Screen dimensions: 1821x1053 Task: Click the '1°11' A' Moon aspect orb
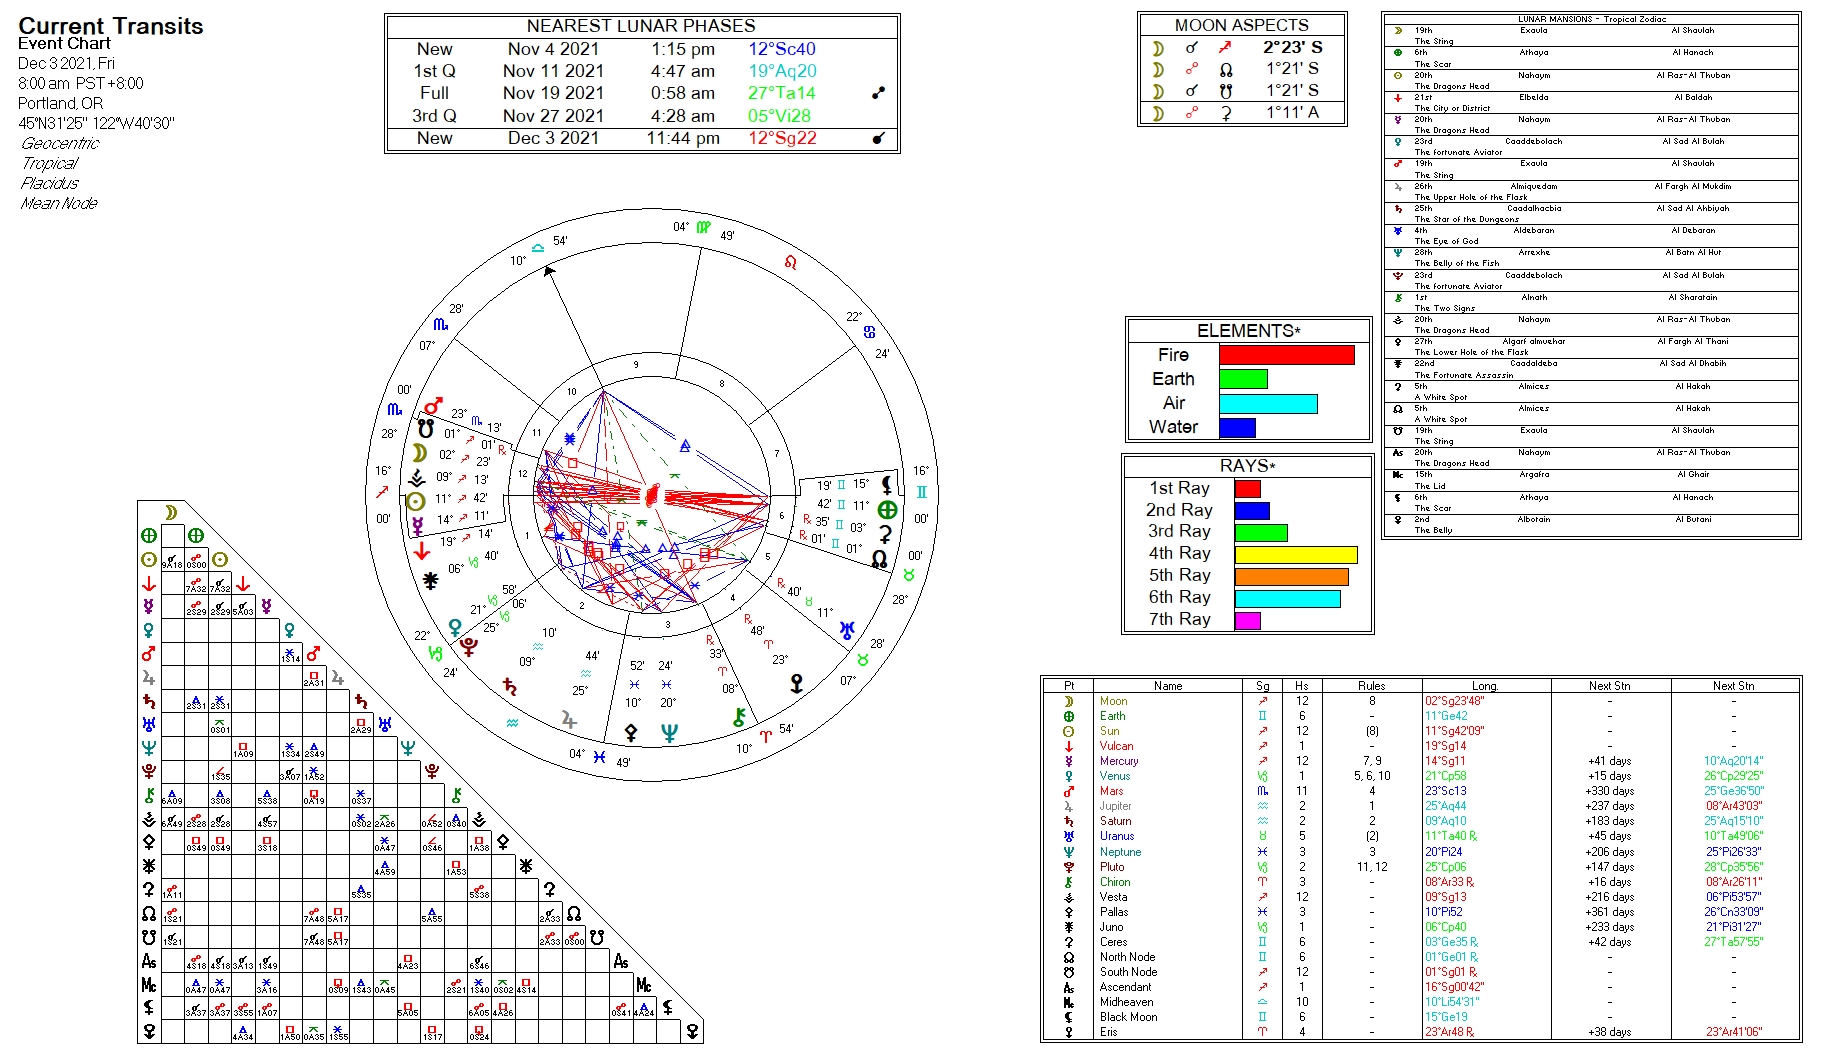coord(1292,113)
